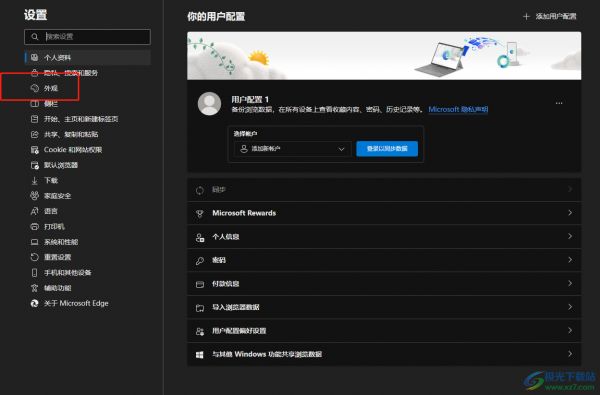Viewport: 600px width, 395px height.
Task: Click the 打印机 printer icon
Action: coord(34,226)
